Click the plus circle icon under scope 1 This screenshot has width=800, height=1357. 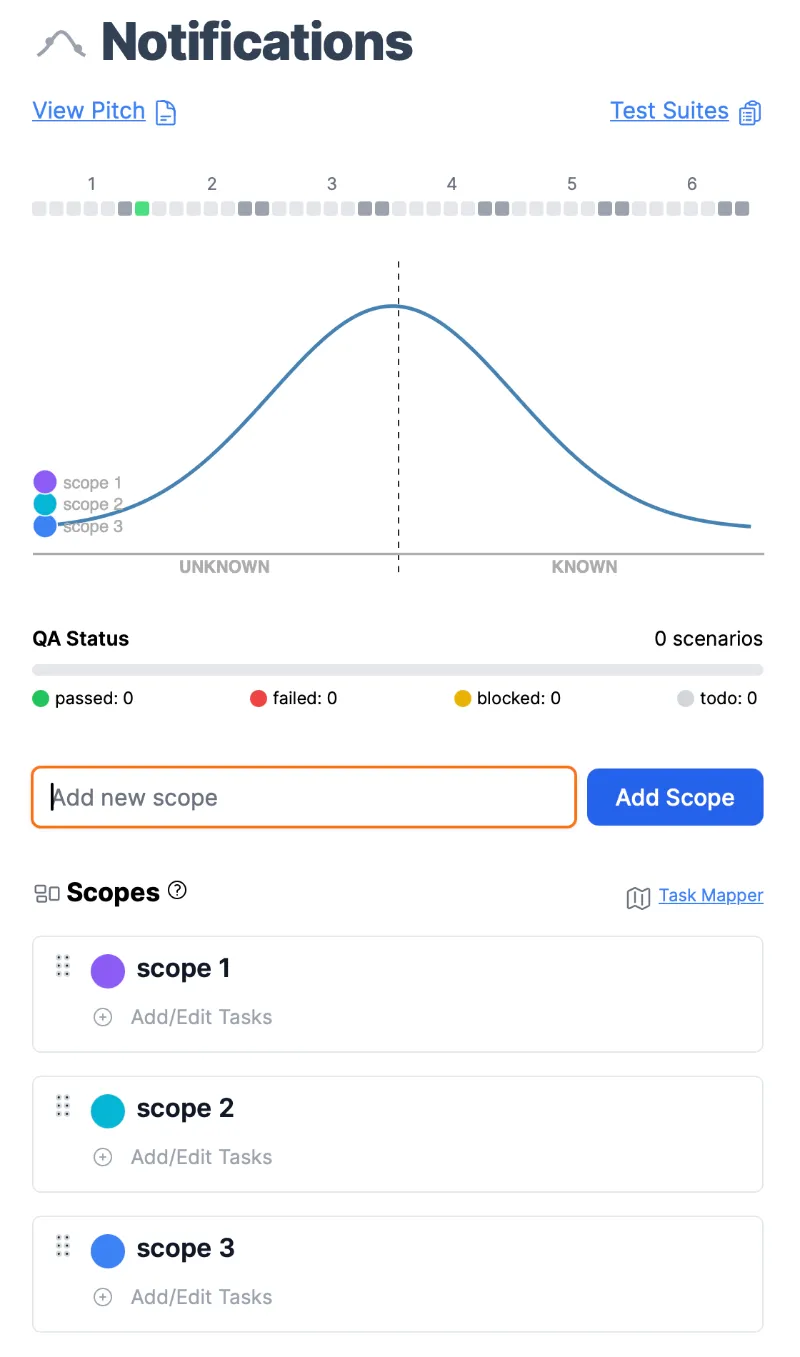coord(102,1017)
